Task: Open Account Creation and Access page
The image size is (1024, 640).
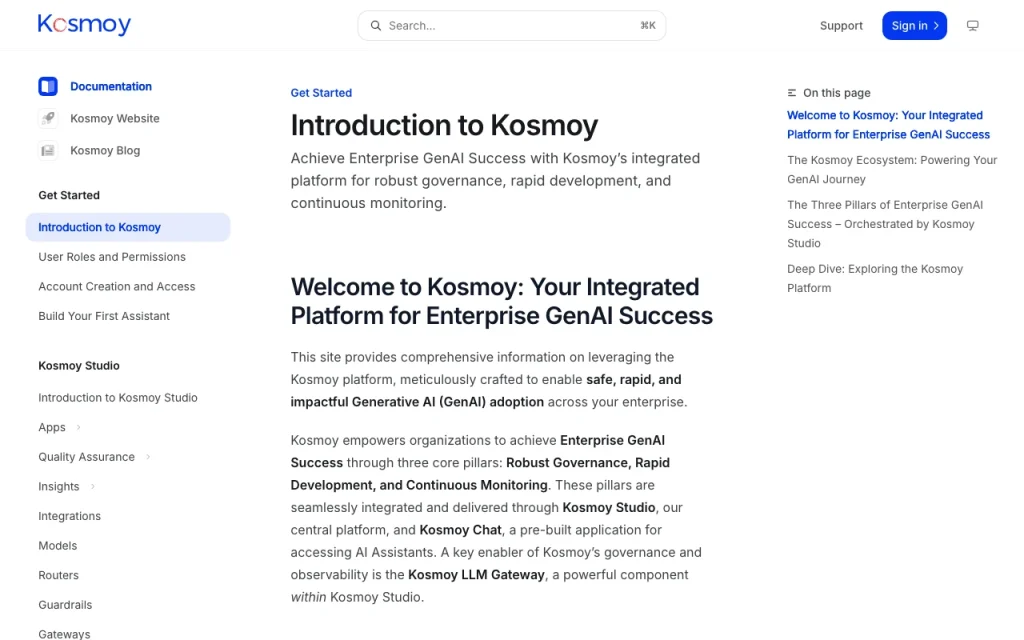Action: [x=116, y=286]
